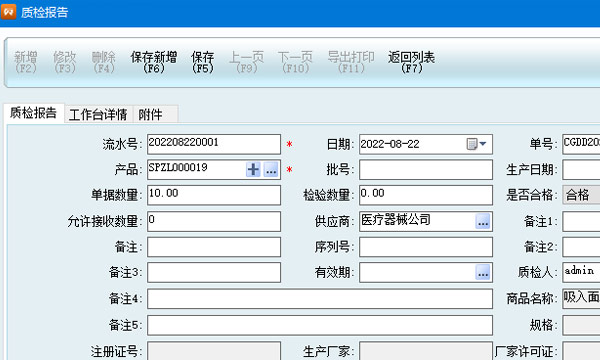Select the 质检报告 tab
The width and height of the screenshot is (600, 360).
(34, 113)
